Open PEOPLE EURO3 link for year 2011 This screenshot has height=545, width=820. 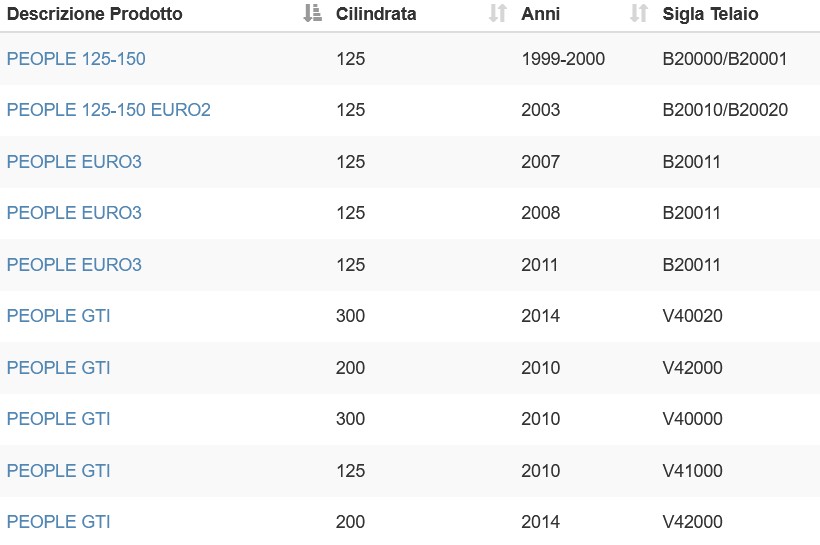(74, 265)
